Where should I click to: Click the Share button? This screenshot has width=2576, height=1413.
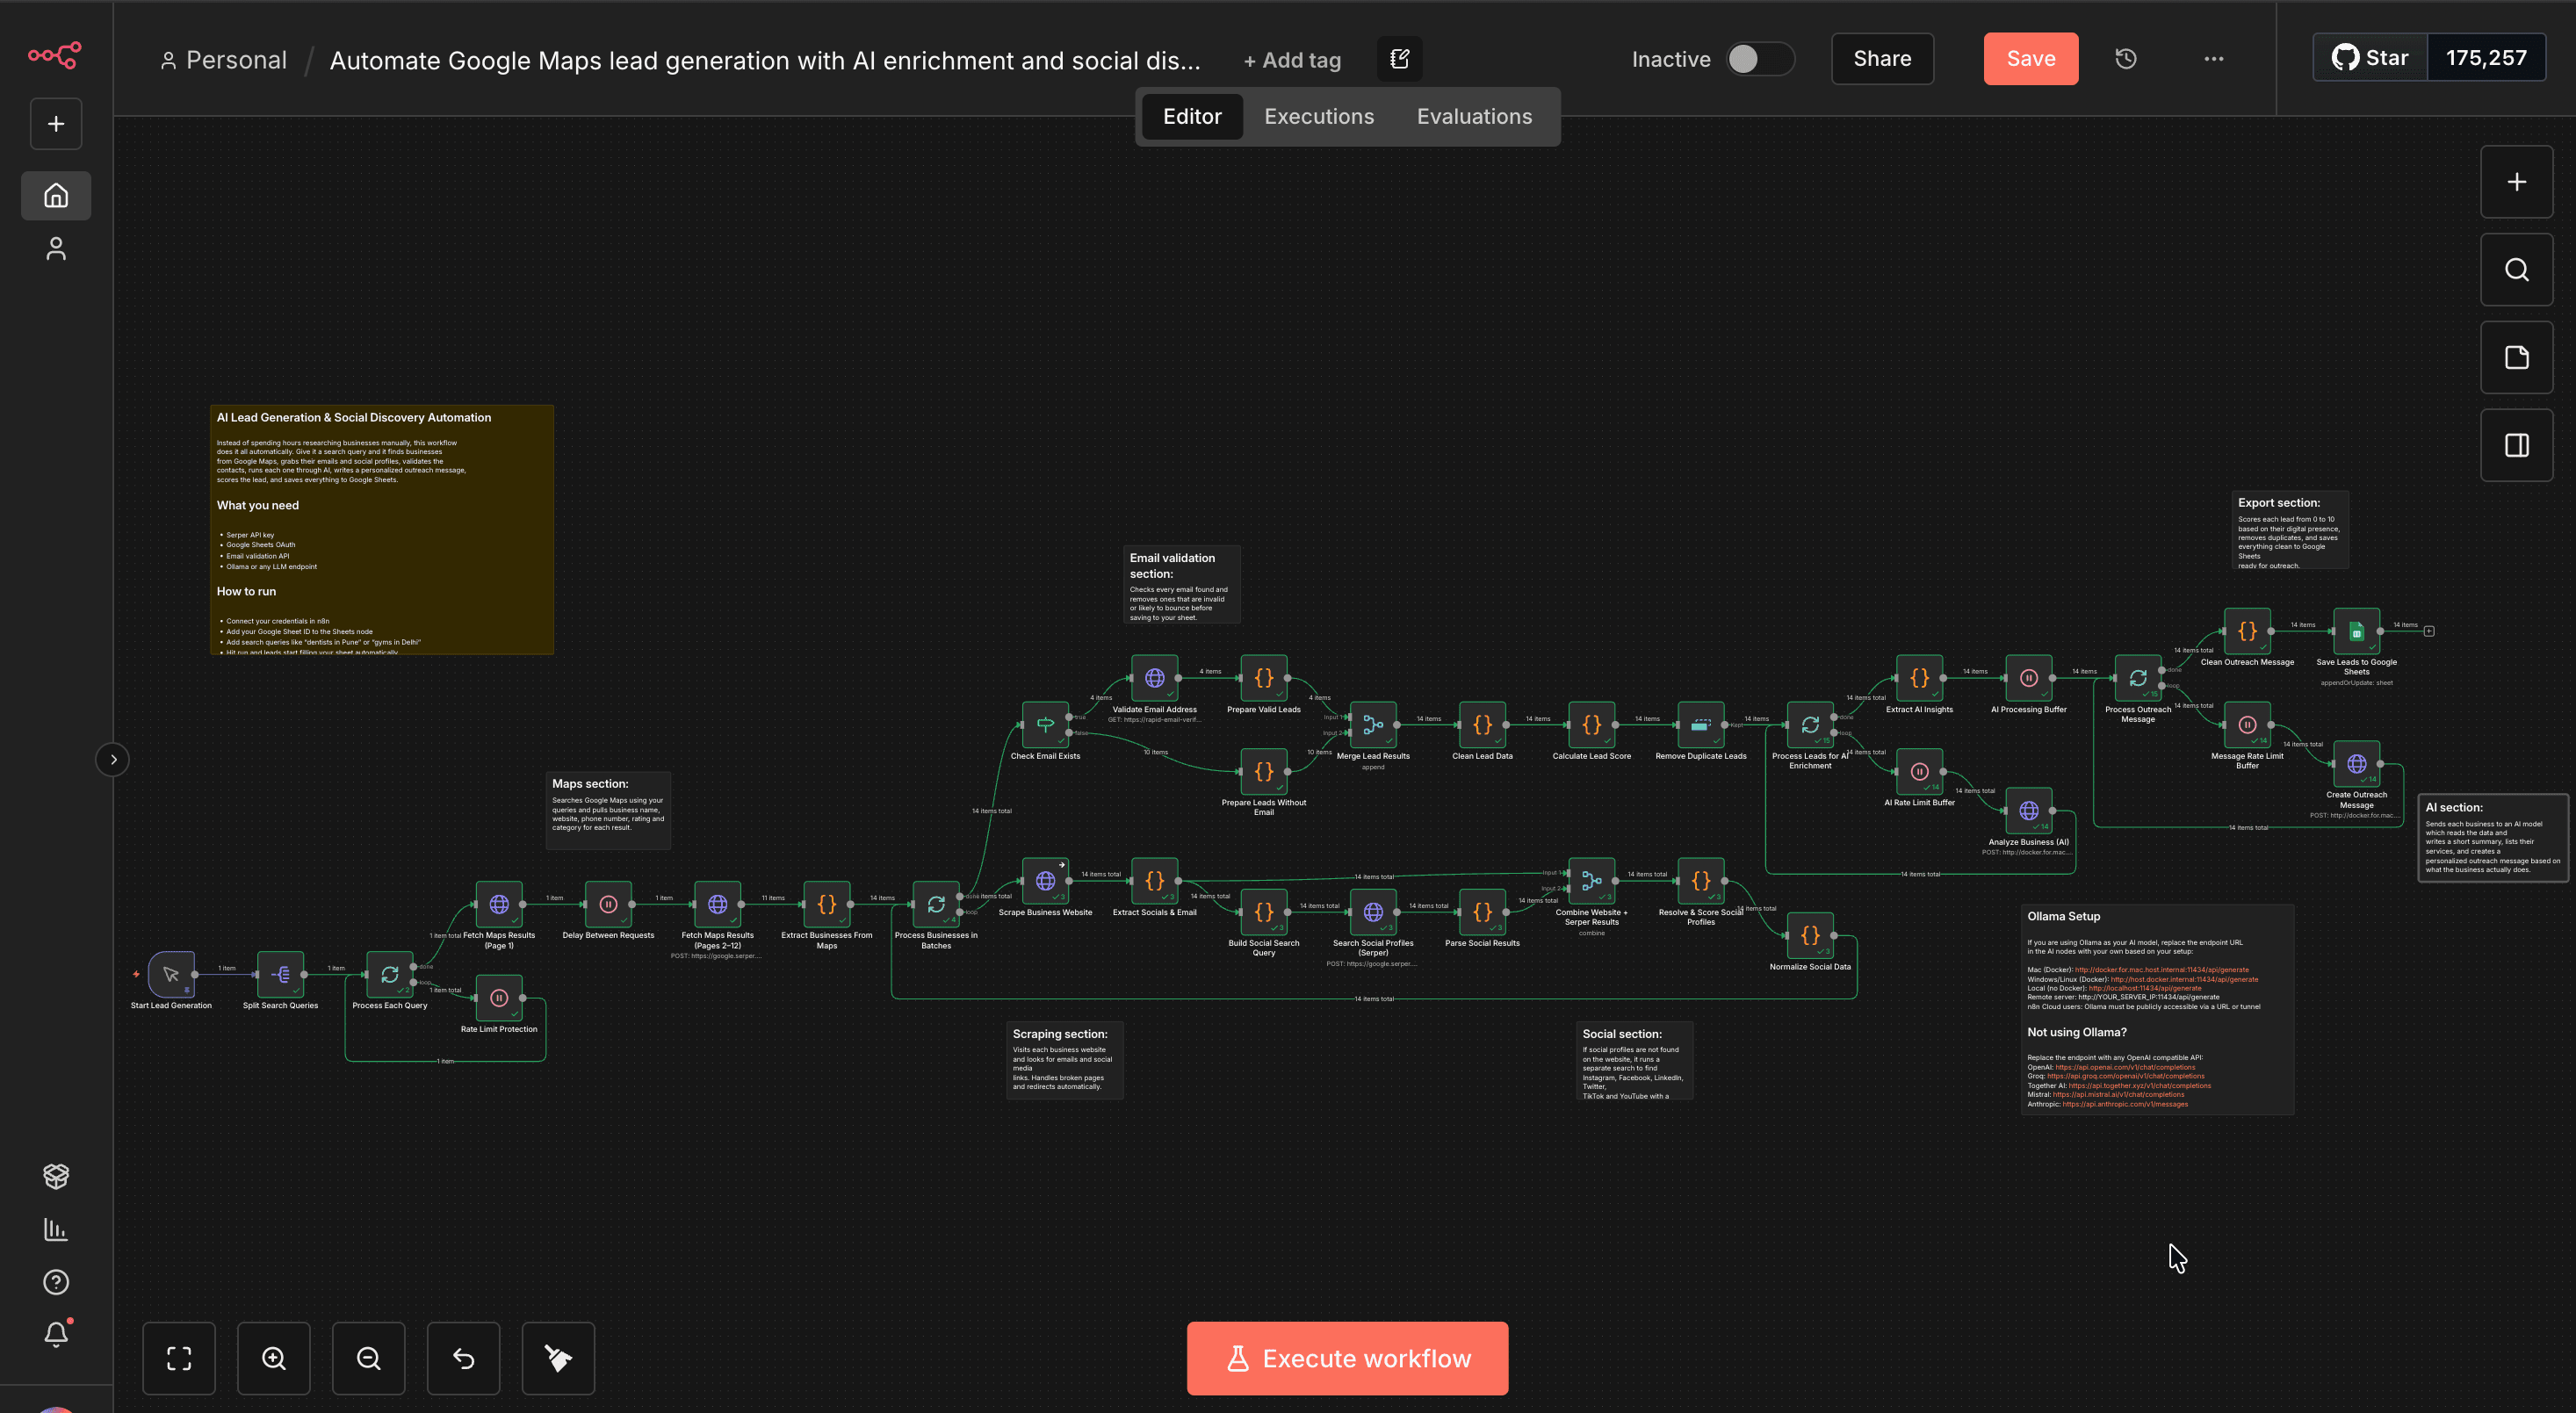tap(1882, 59)
